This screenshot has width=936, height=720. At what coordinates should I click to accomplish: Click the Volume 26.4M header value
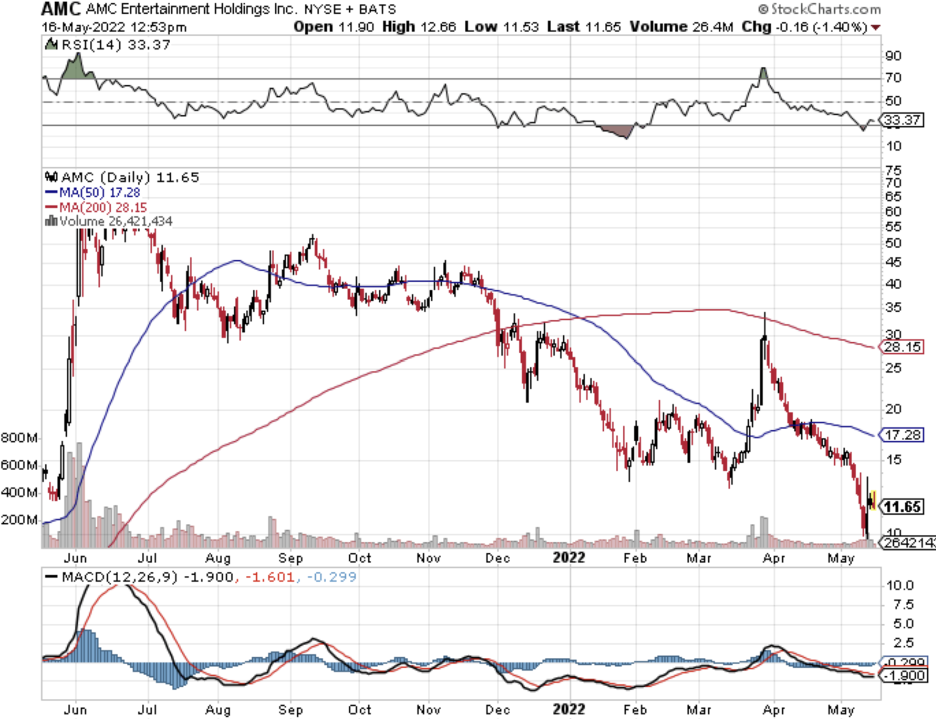tap(681, 27)
